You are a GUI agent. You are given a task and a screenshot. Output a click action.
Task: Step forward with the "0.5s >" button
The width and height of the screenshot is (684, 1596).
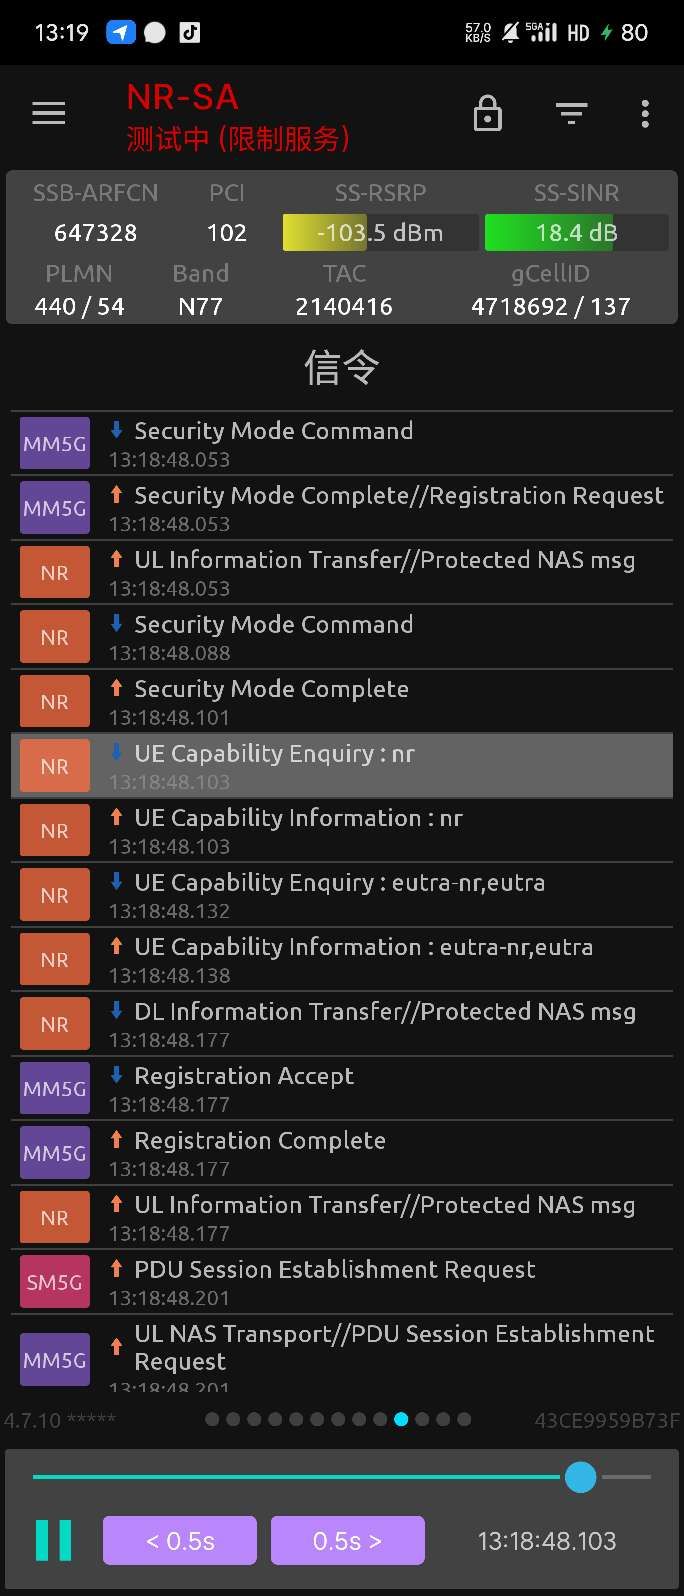point(347,1541)
